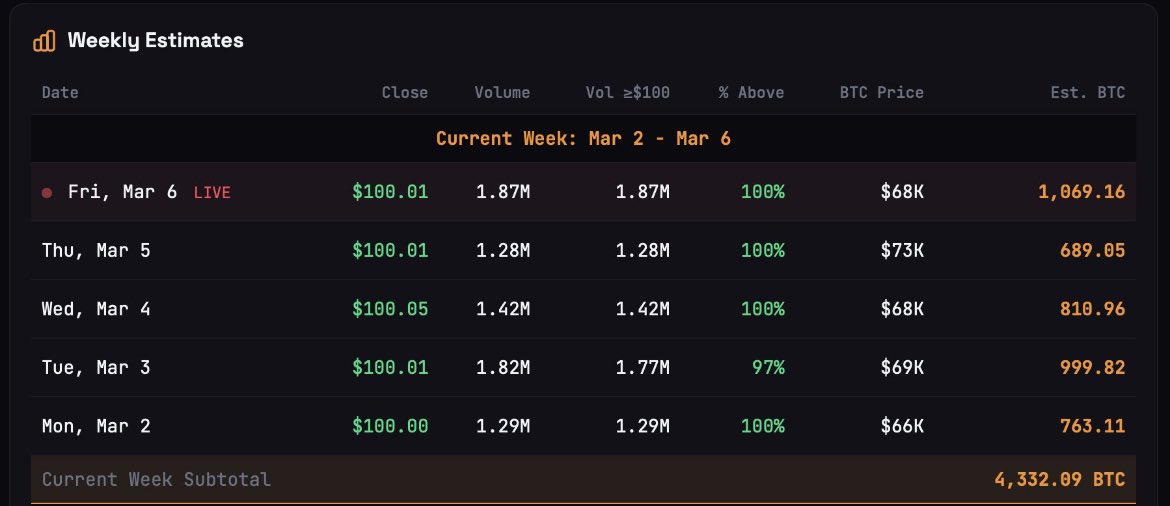Select the Current Week: Mar 2 - Mar 6 banner
The image size is (1170, 506).
(583, 139)
